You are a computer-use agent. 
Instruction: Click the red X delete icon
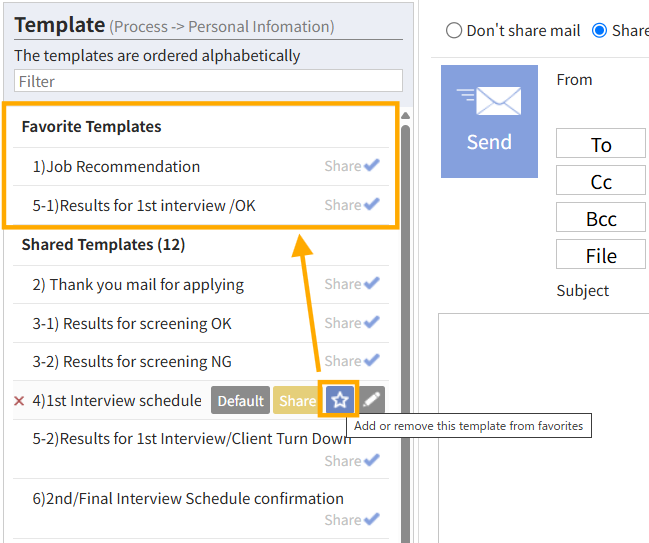[x=19, y=401]
